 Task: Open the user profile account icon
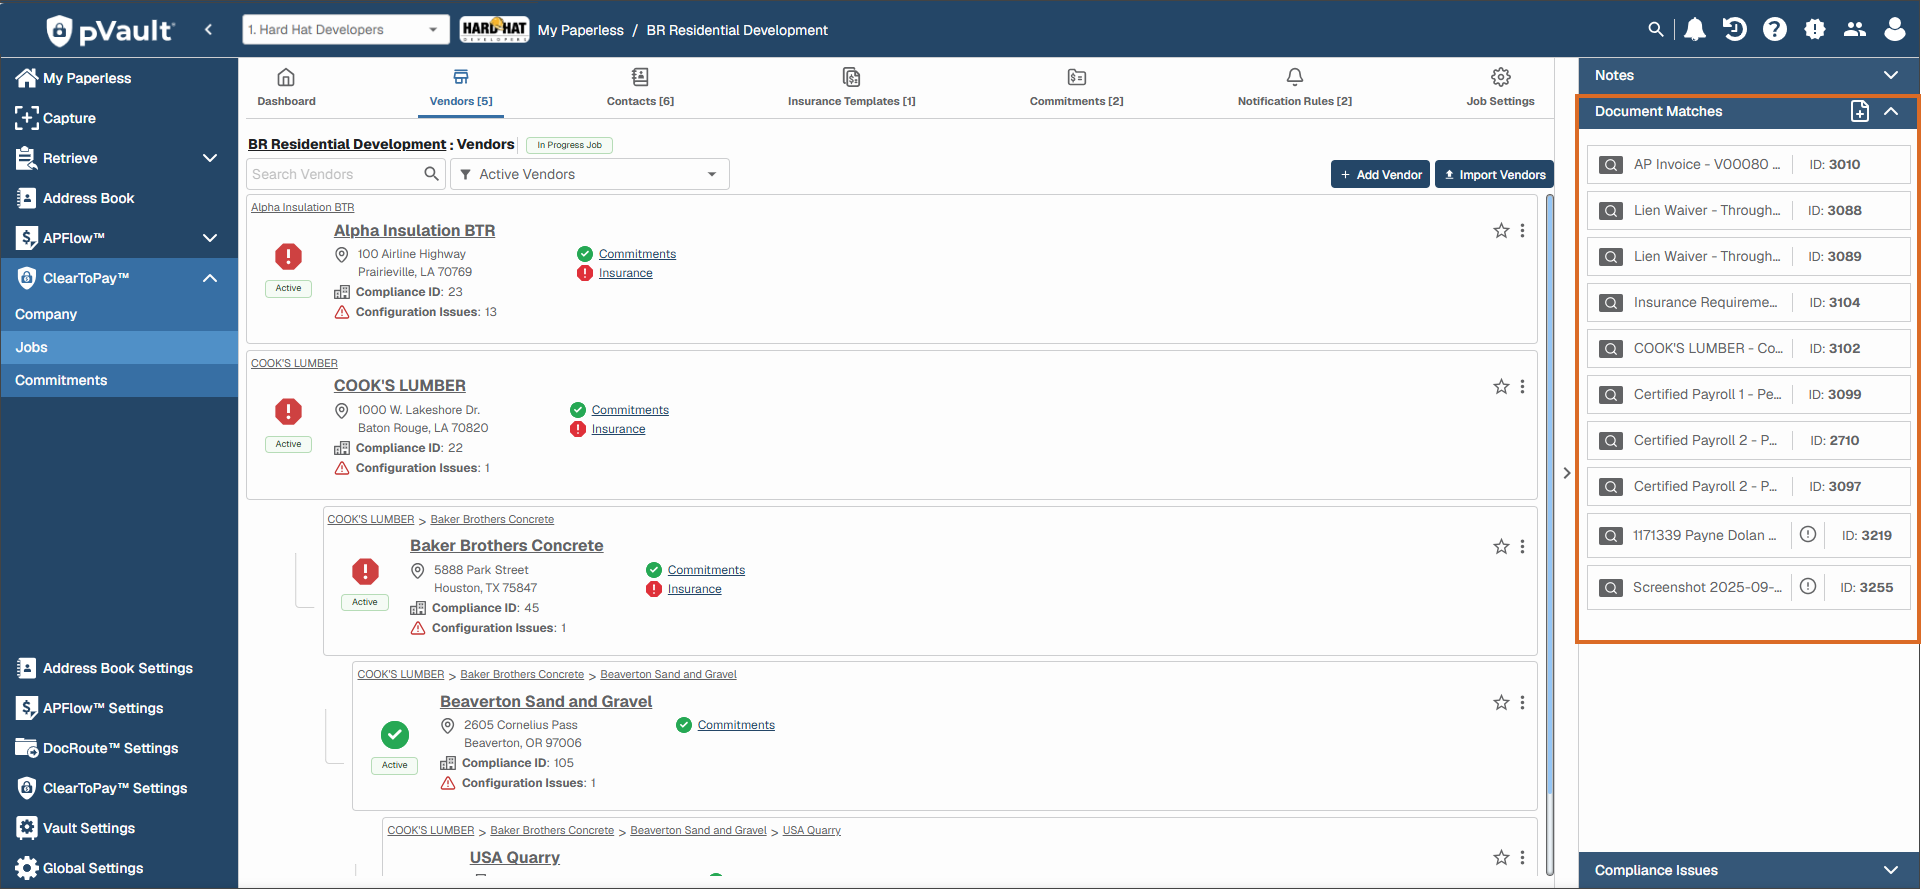click(1895, 30)
